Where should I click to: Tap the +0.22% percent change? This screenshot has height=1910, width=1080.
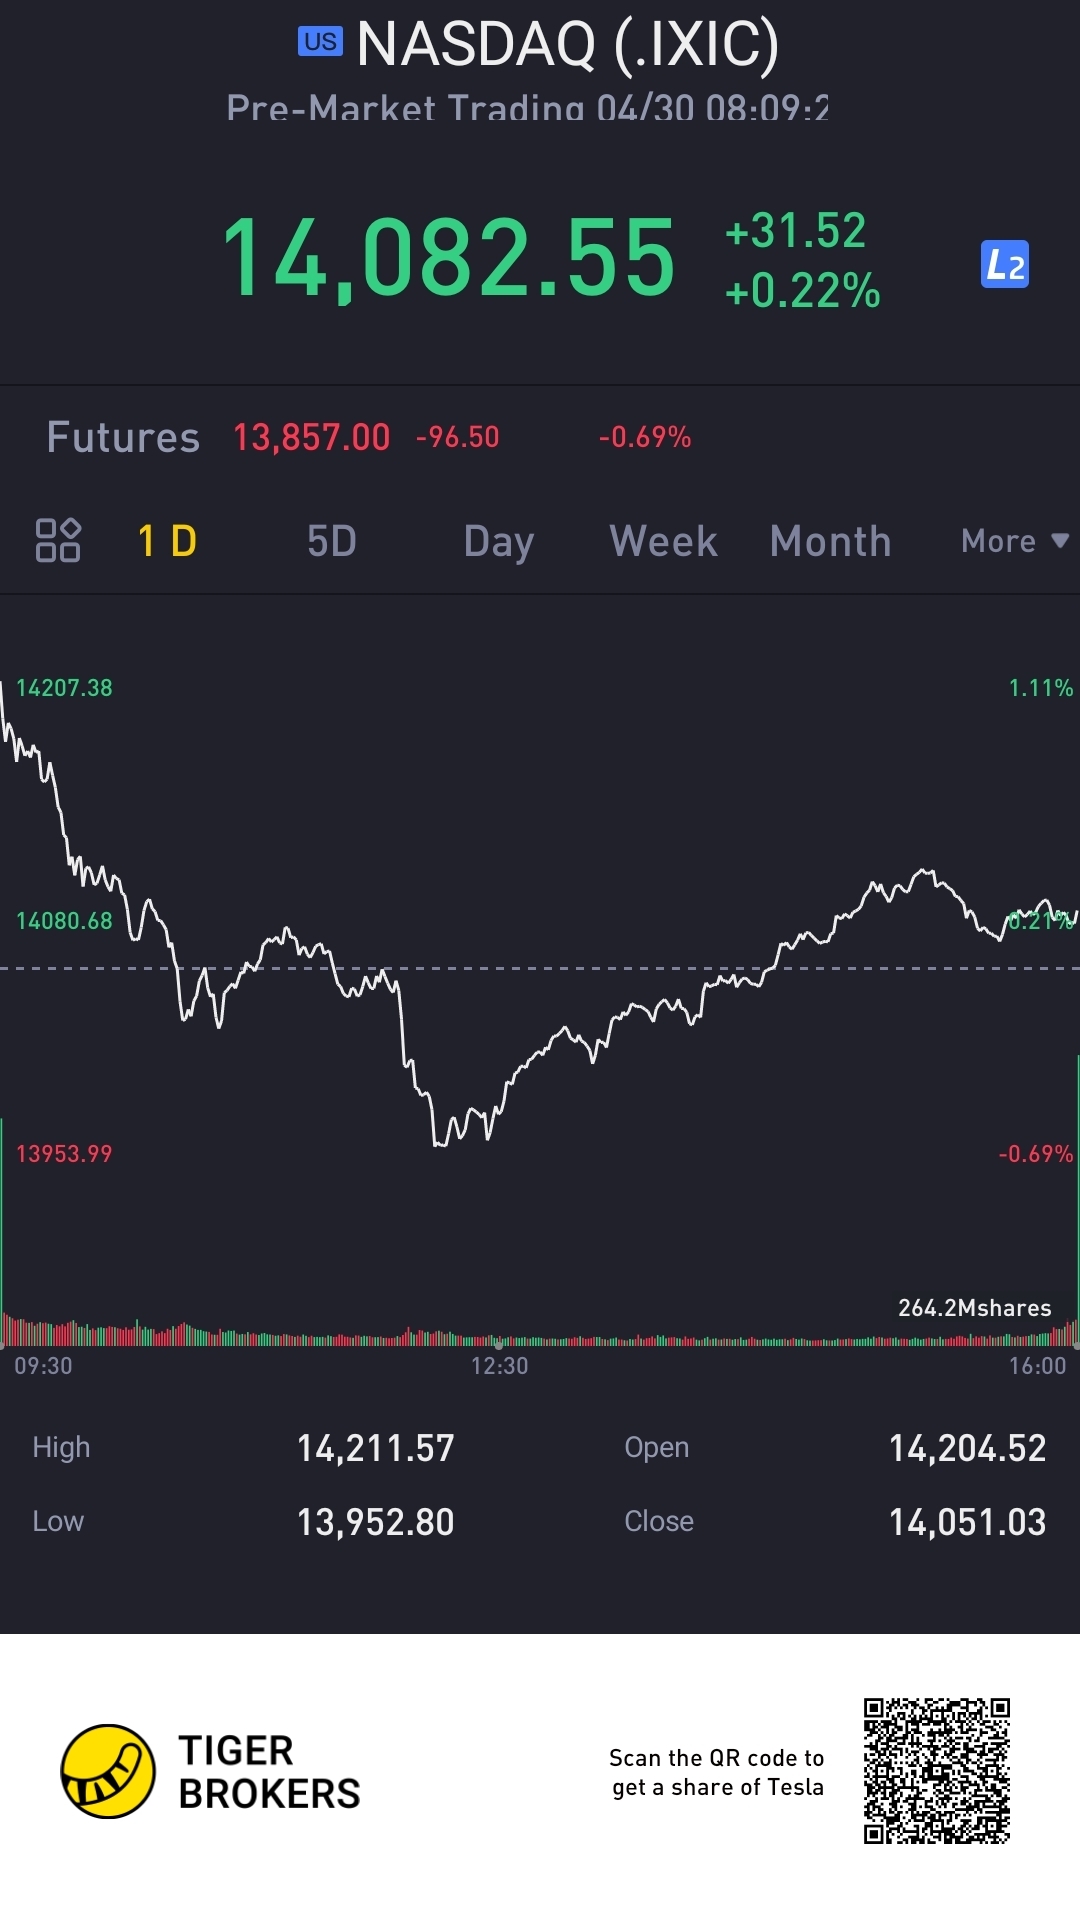pos(802,291)
